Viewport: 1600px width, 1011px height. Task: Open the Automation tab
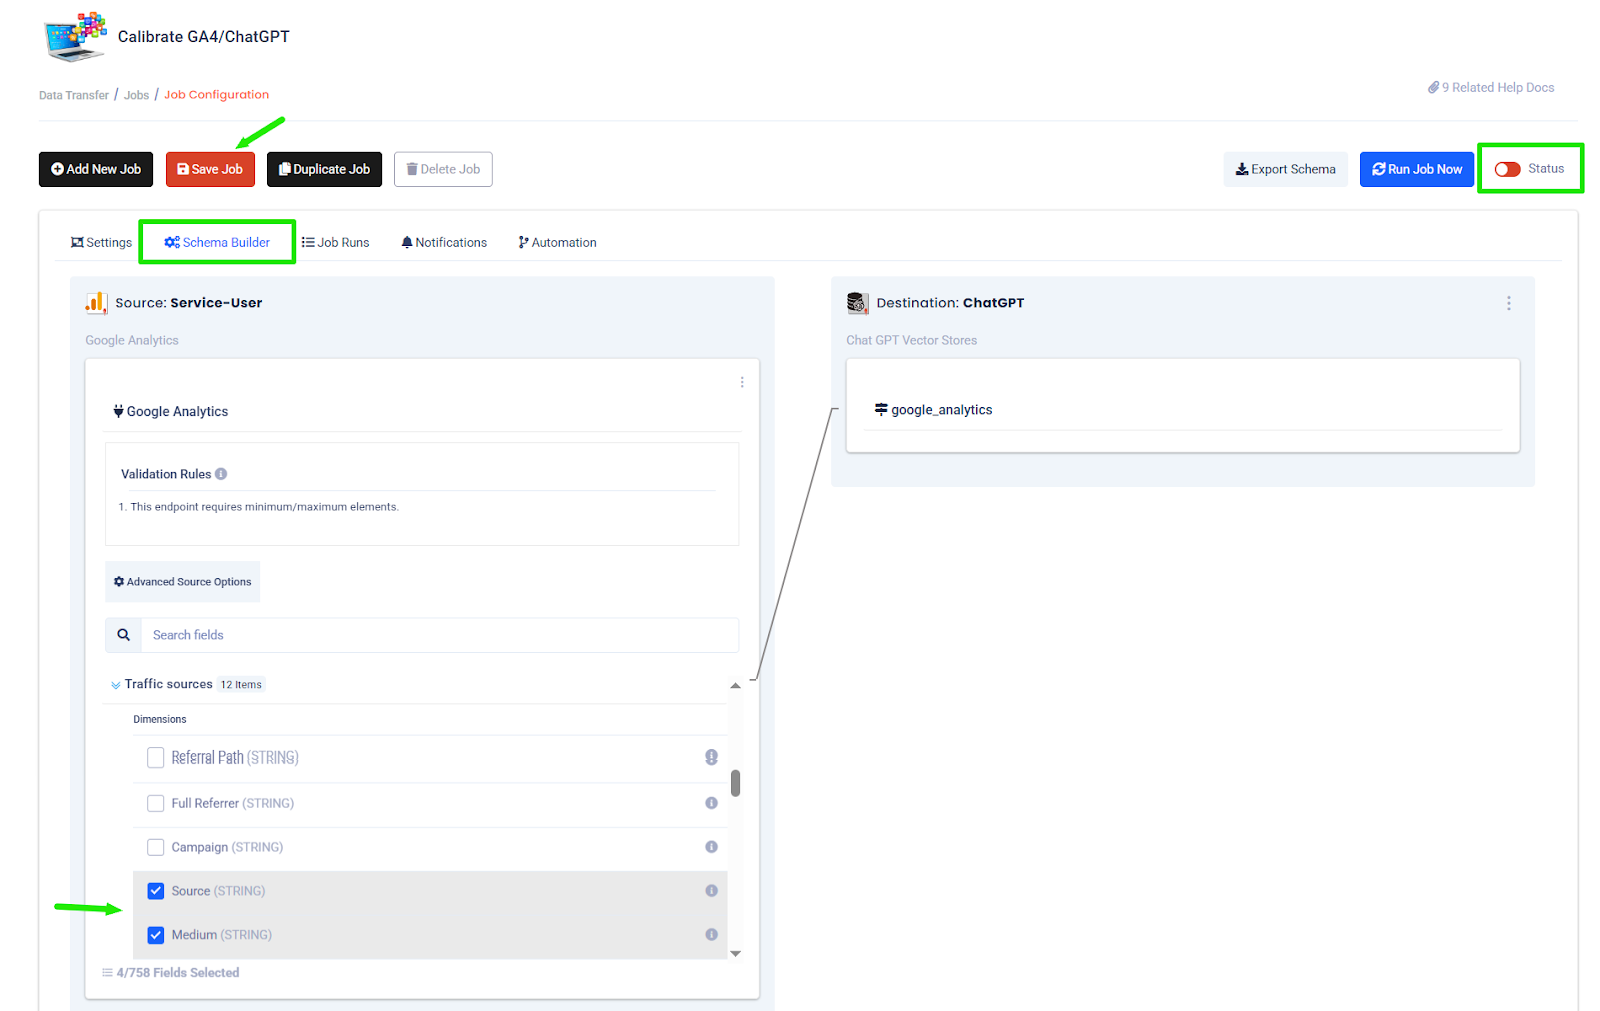coord(557,243)
